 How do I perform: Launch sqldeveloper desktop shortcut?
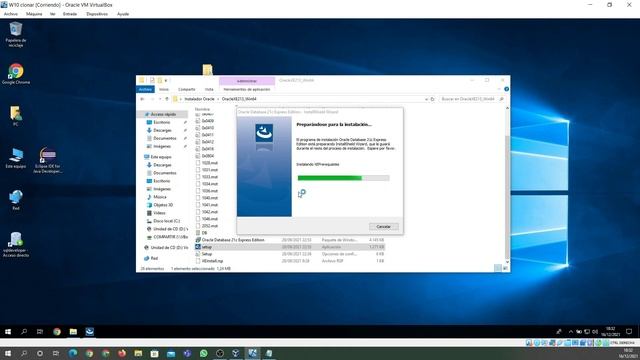pyautogui.click(x=16, y=244)
